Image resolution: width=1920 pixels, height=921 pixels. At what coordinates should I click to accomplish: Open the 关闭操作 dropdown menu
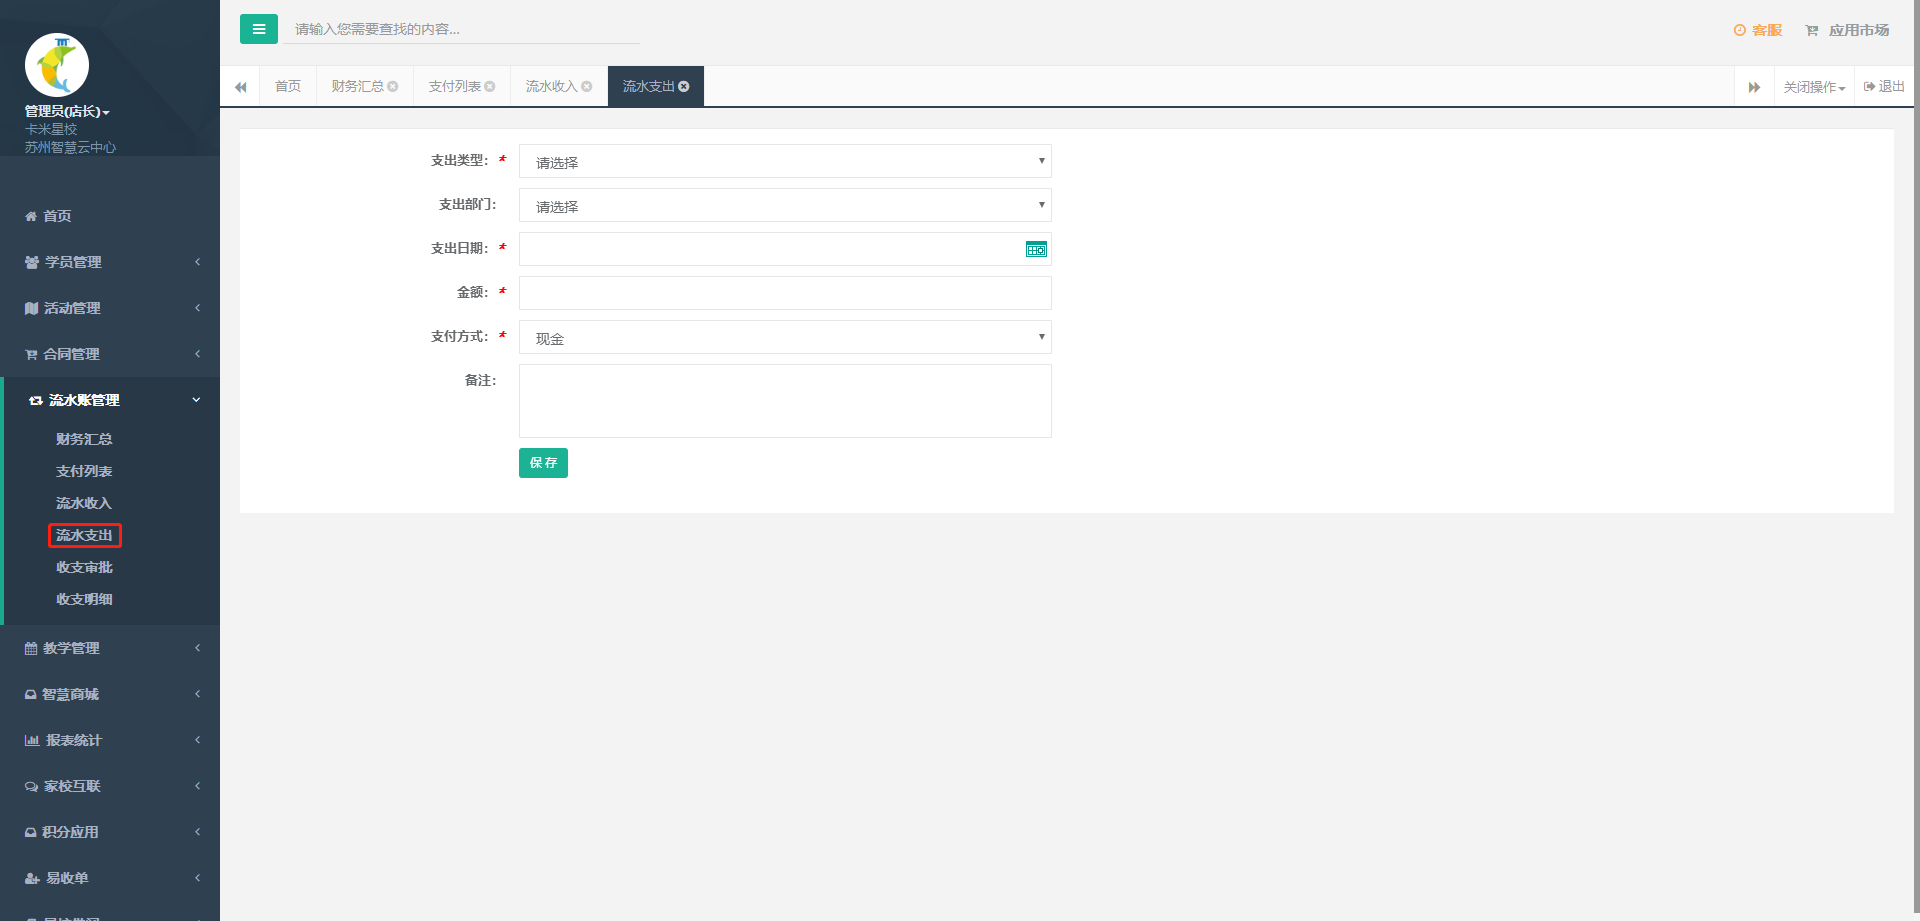[x=1814, y=87]
